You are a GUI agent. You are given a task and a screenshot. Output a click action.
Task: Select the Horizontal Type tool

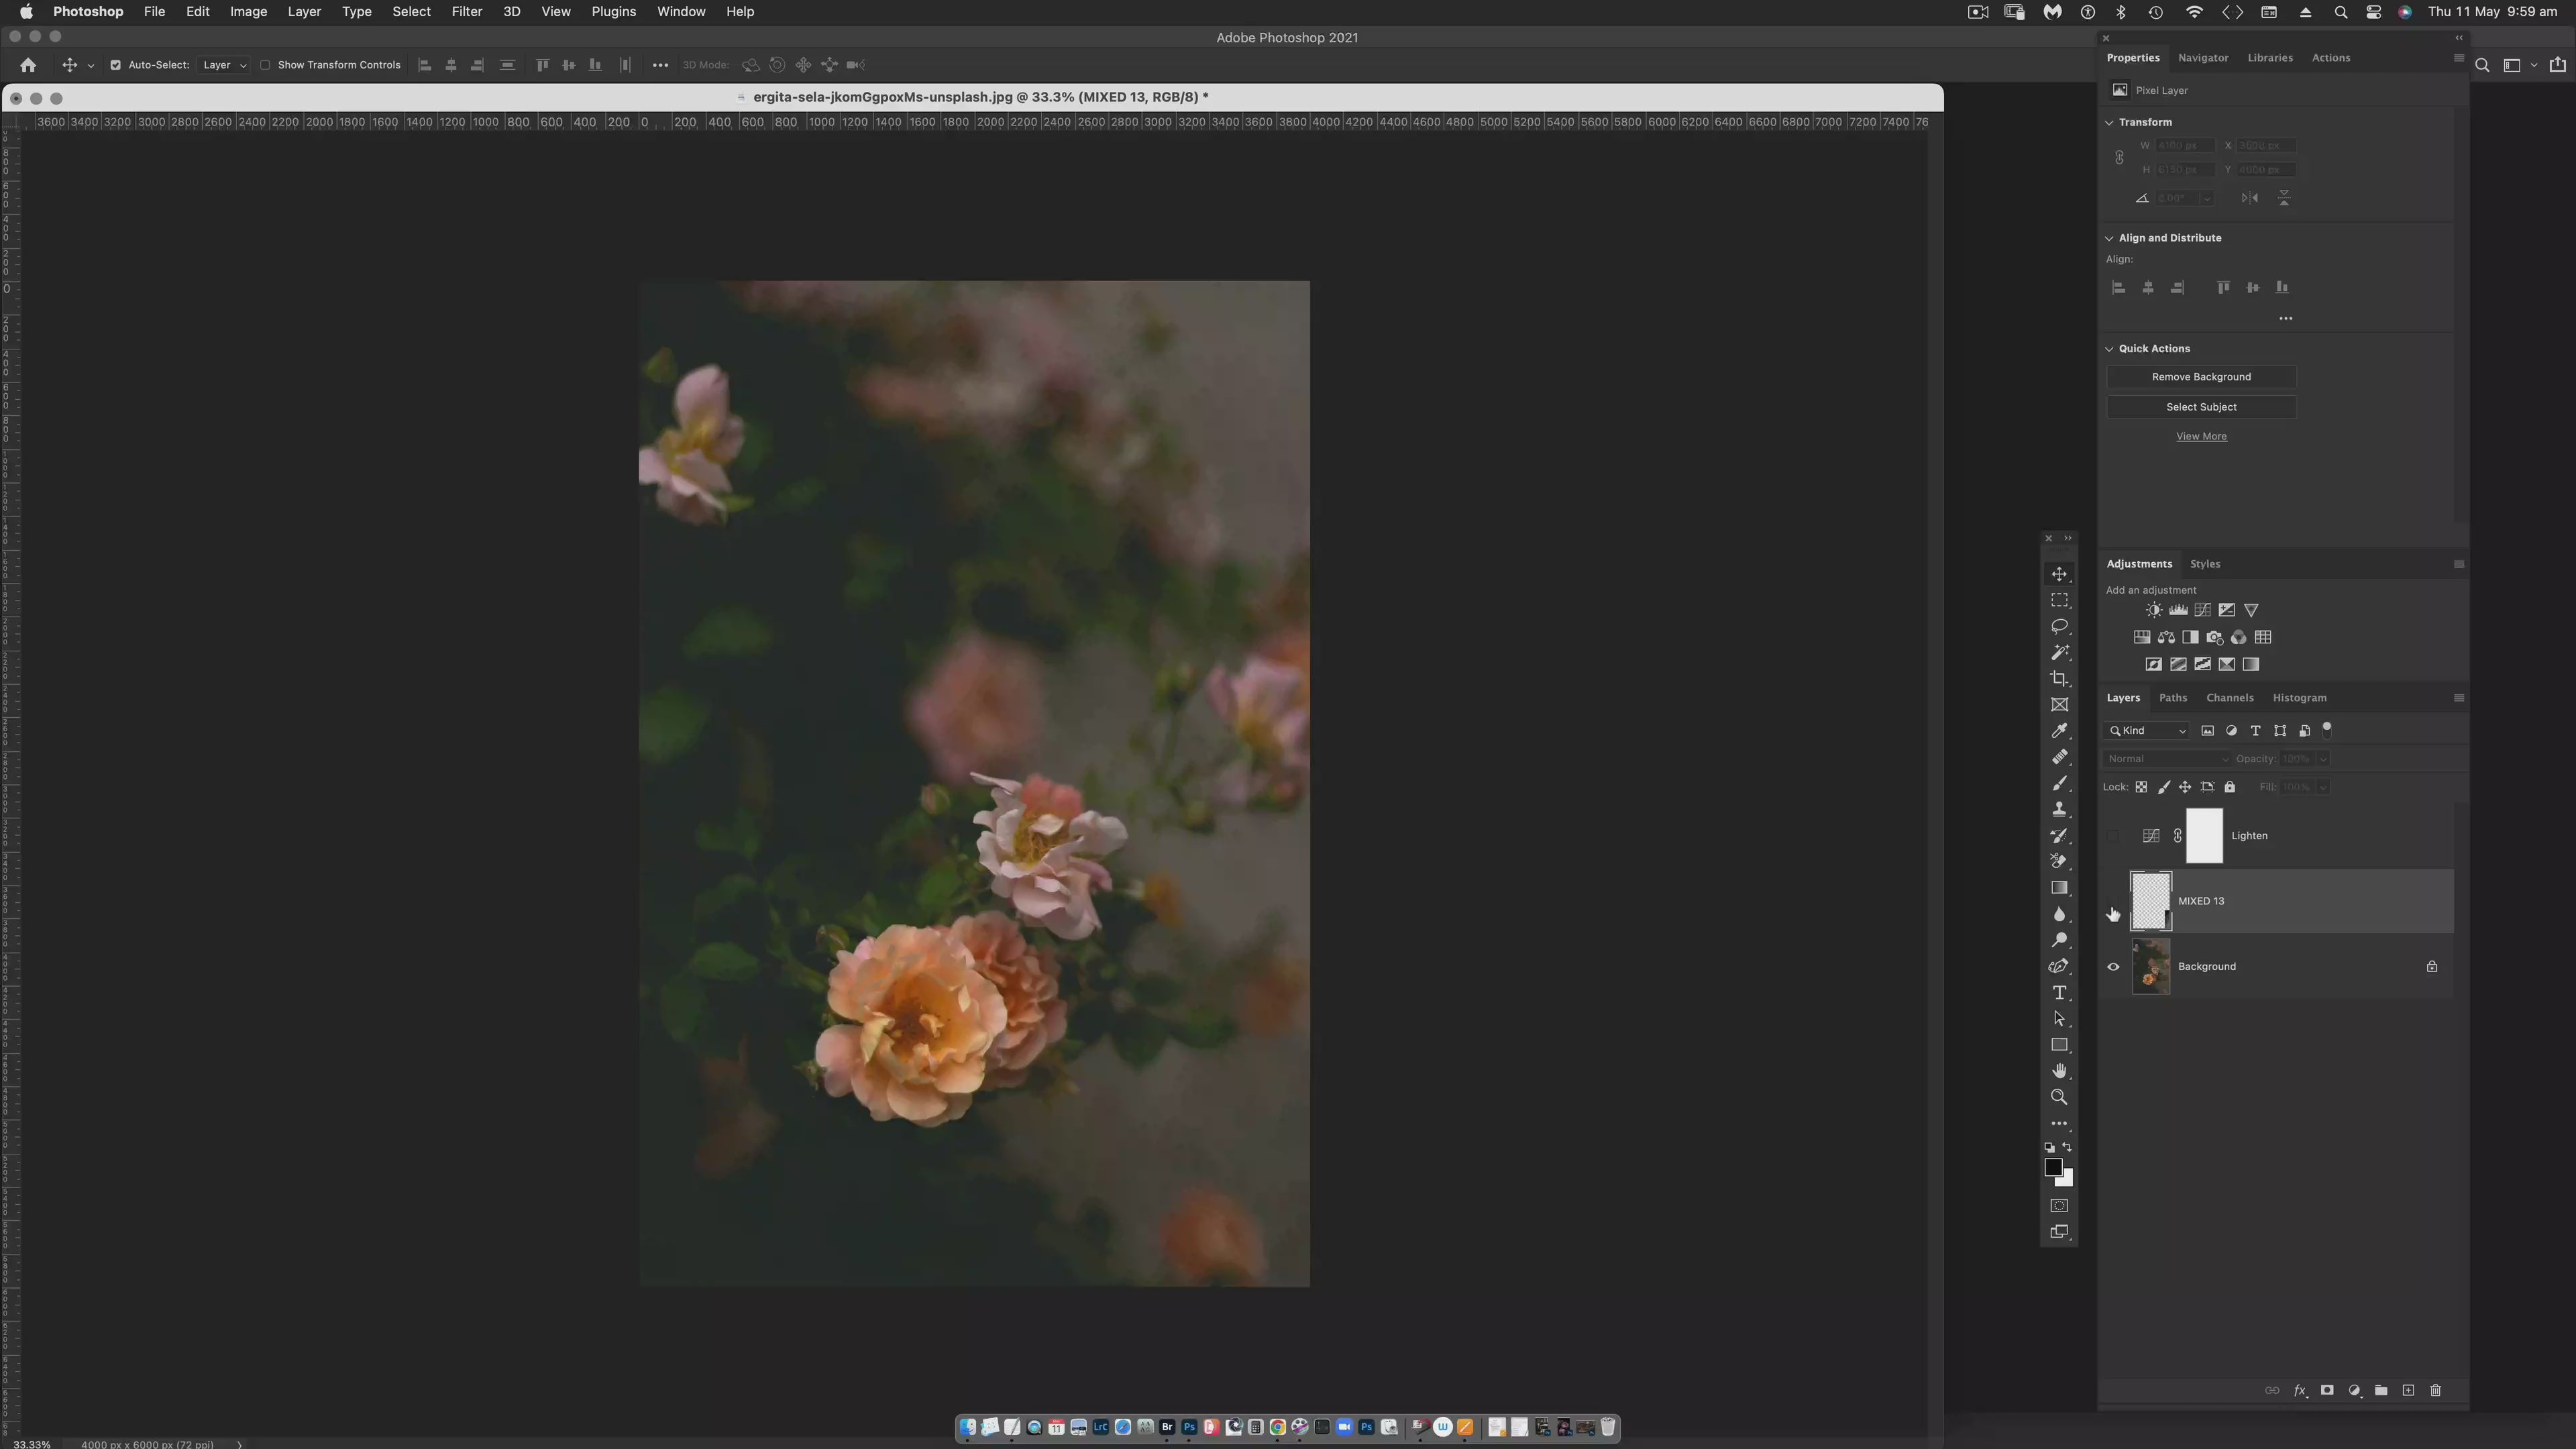tap(2059, 993)
